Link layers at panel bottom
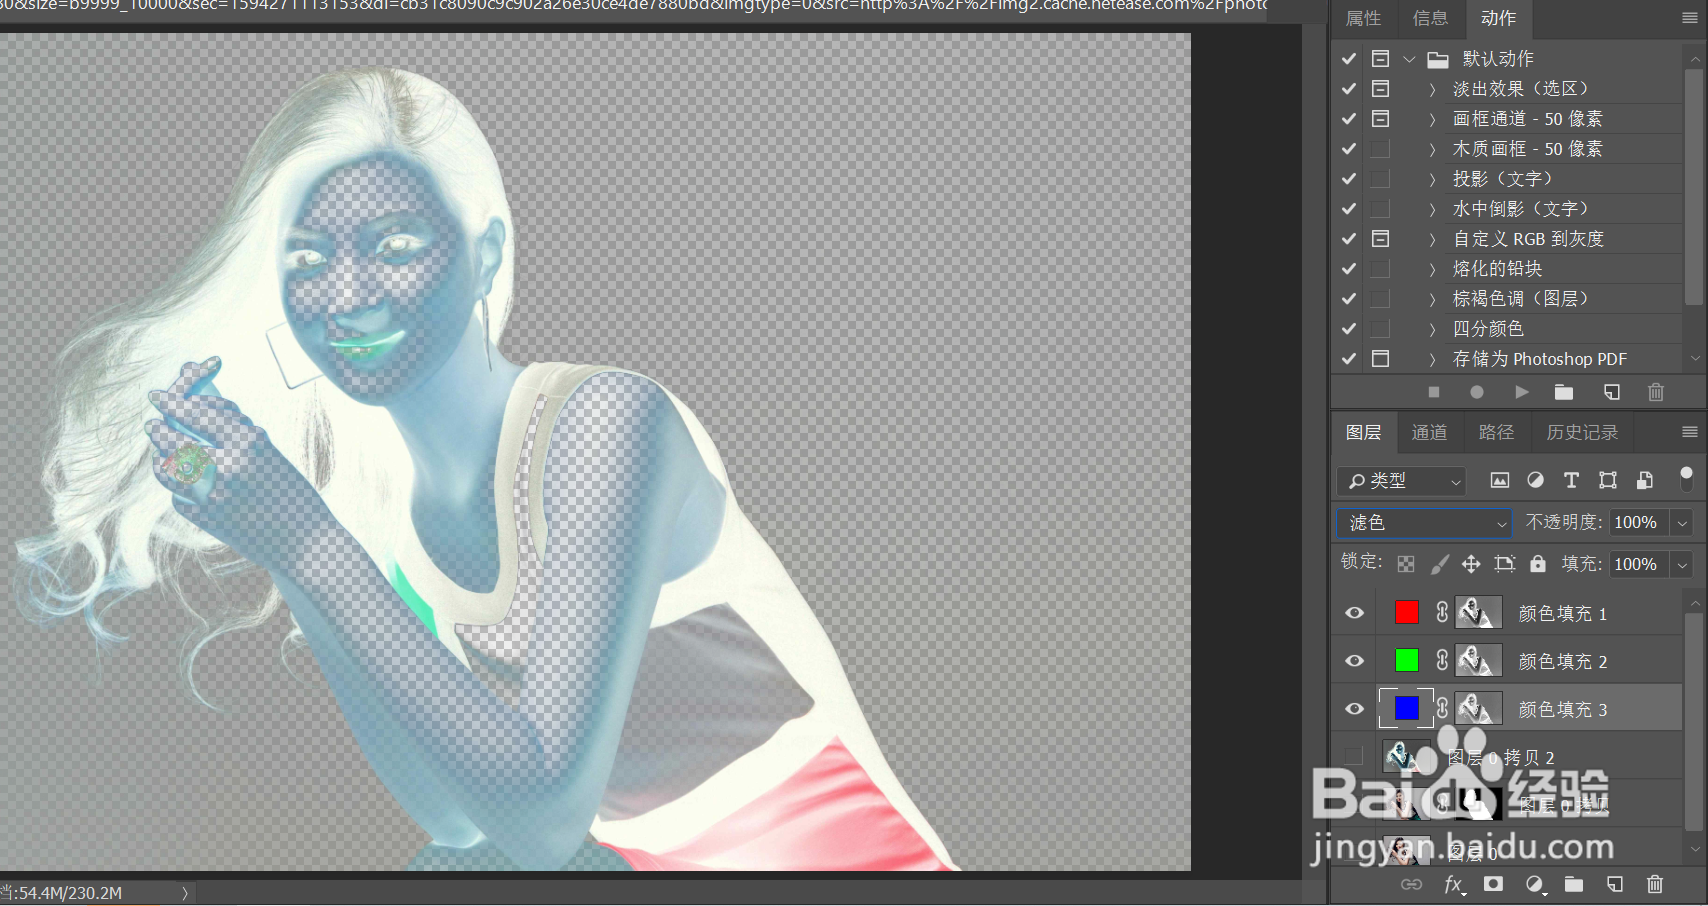The width and height of the screenshot is (1708, 906). pos(1411,884)
